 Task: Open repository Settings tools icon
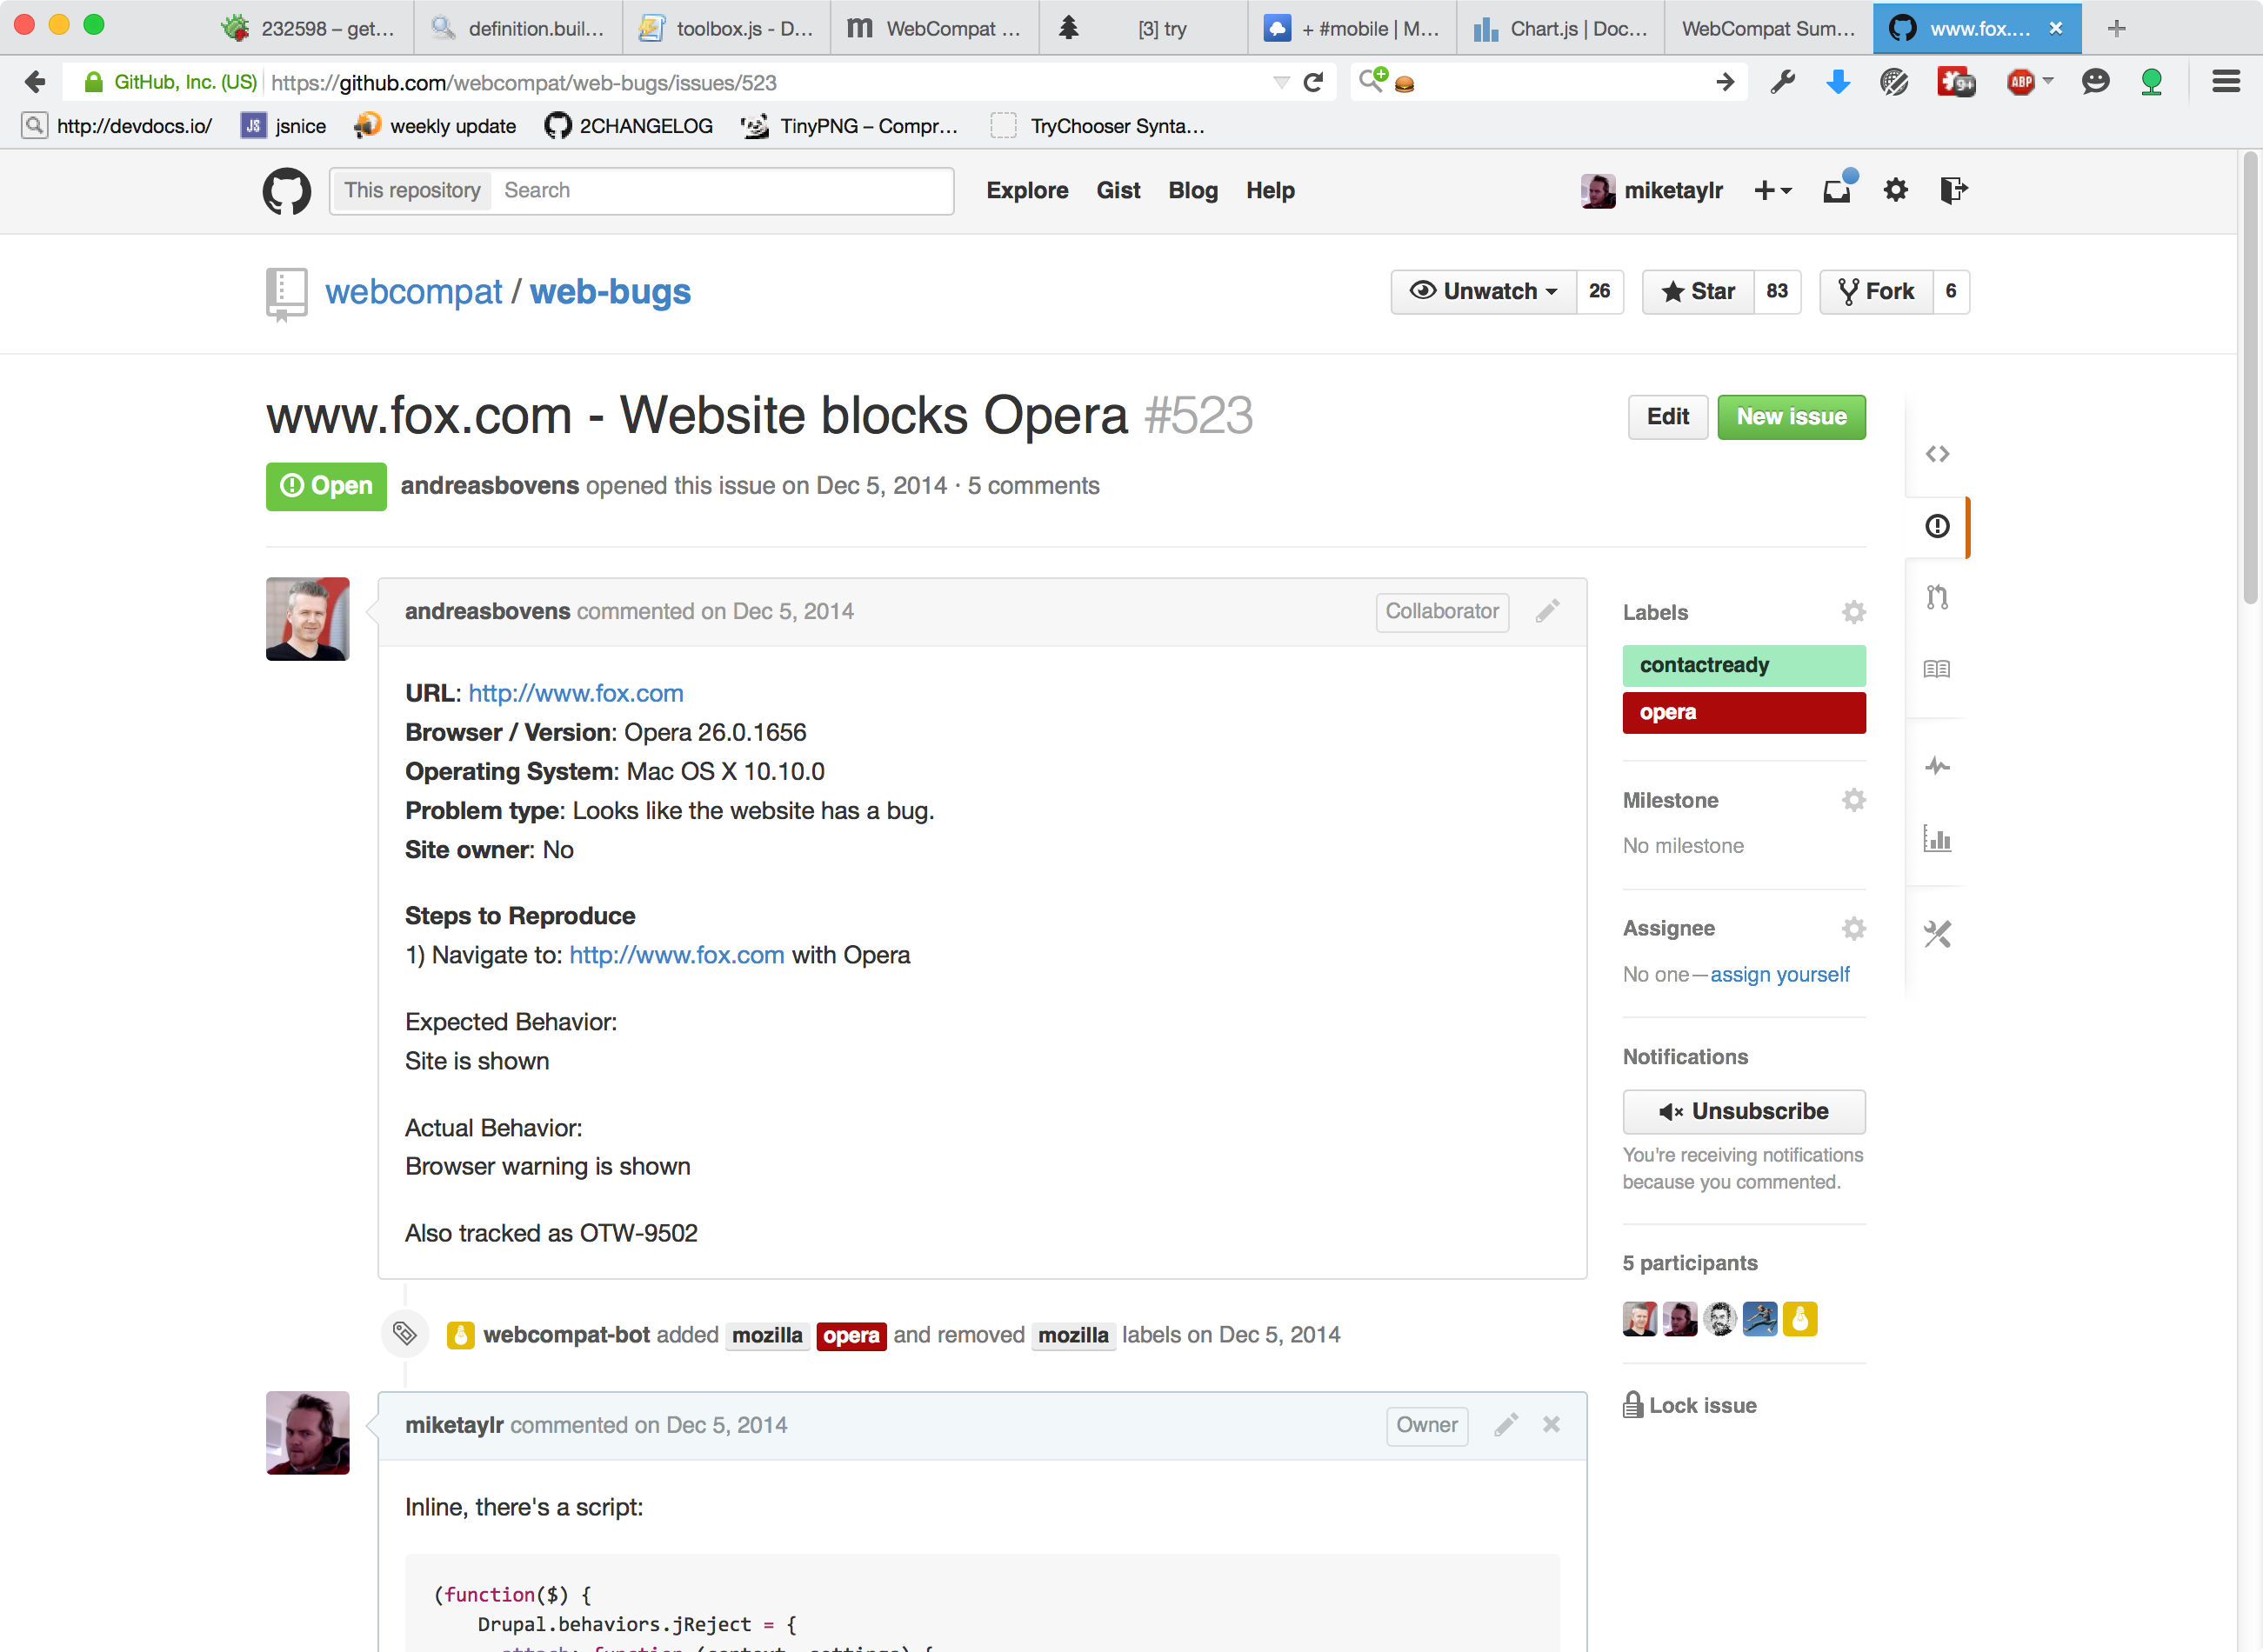point(1937,934)
